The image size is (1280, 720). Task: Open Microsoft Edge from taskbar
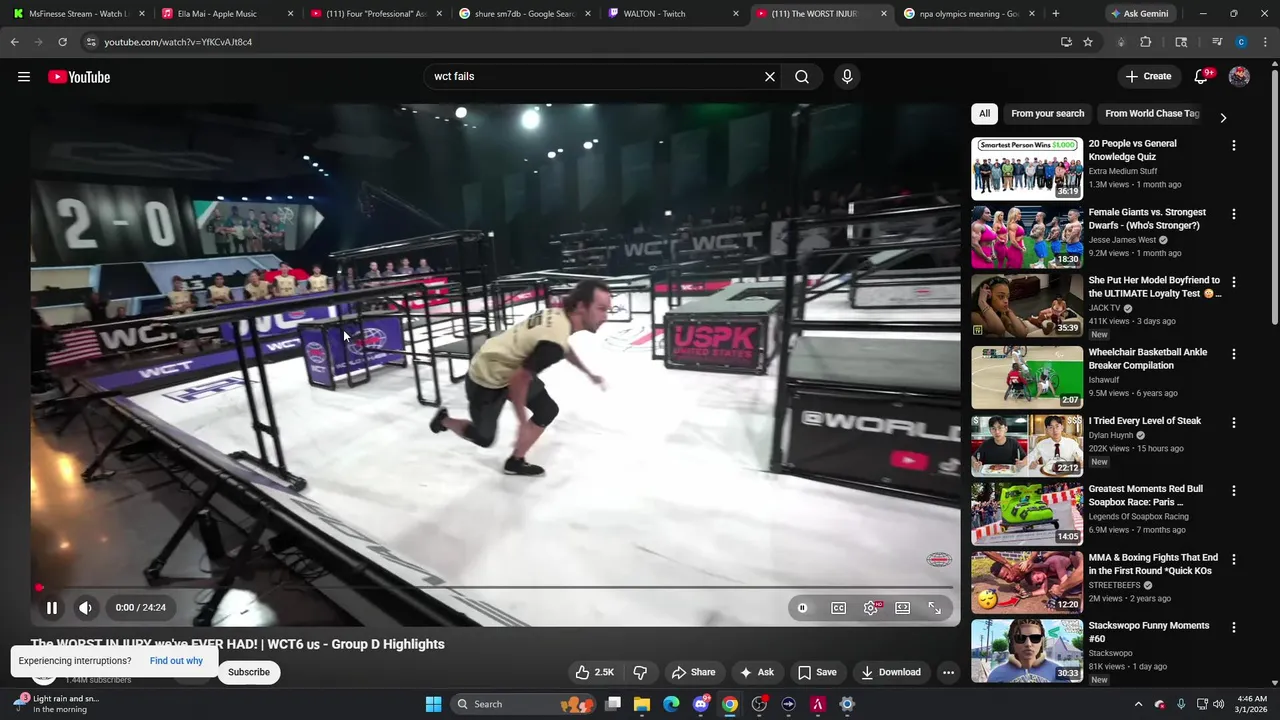click(671, 704)
